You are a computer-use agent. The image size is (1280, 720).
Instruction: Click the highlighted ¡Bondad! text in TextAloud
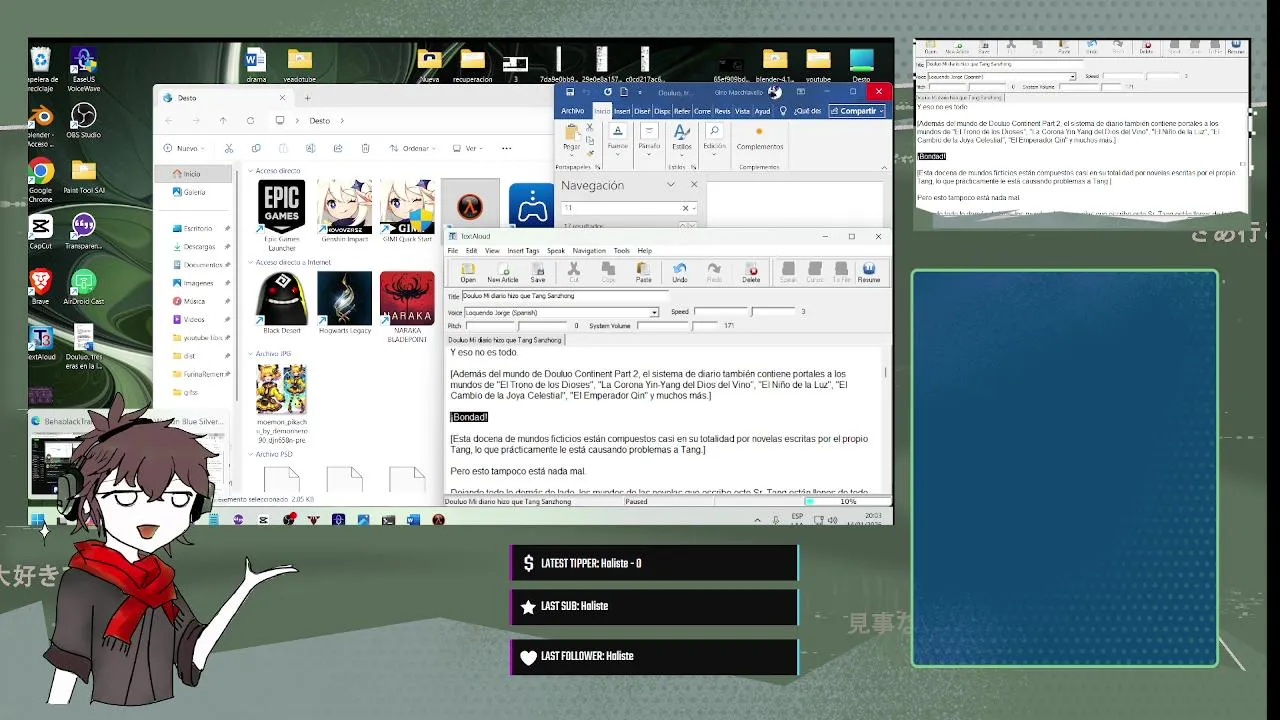469,417
